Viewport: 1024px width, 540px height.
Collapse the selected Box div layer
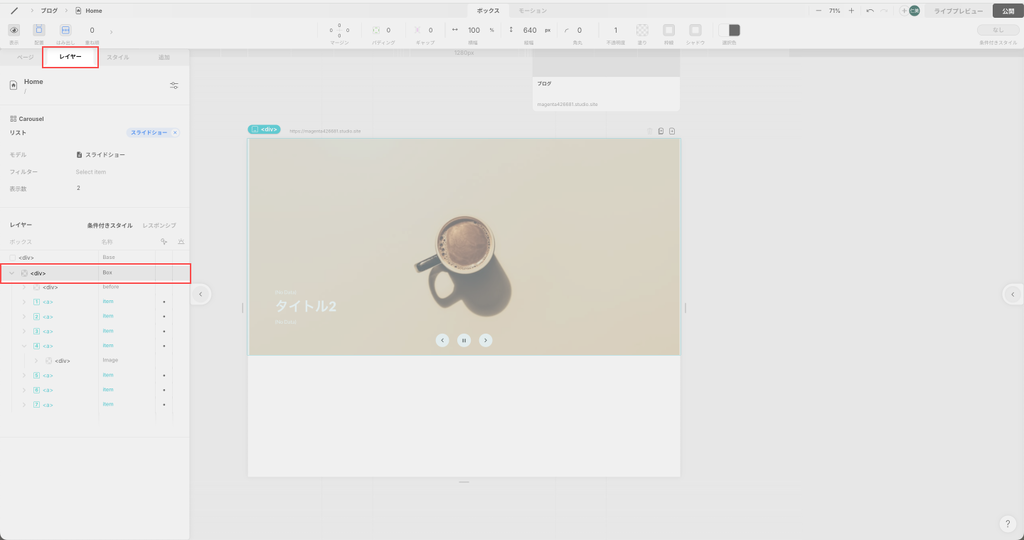coord(12,273)
